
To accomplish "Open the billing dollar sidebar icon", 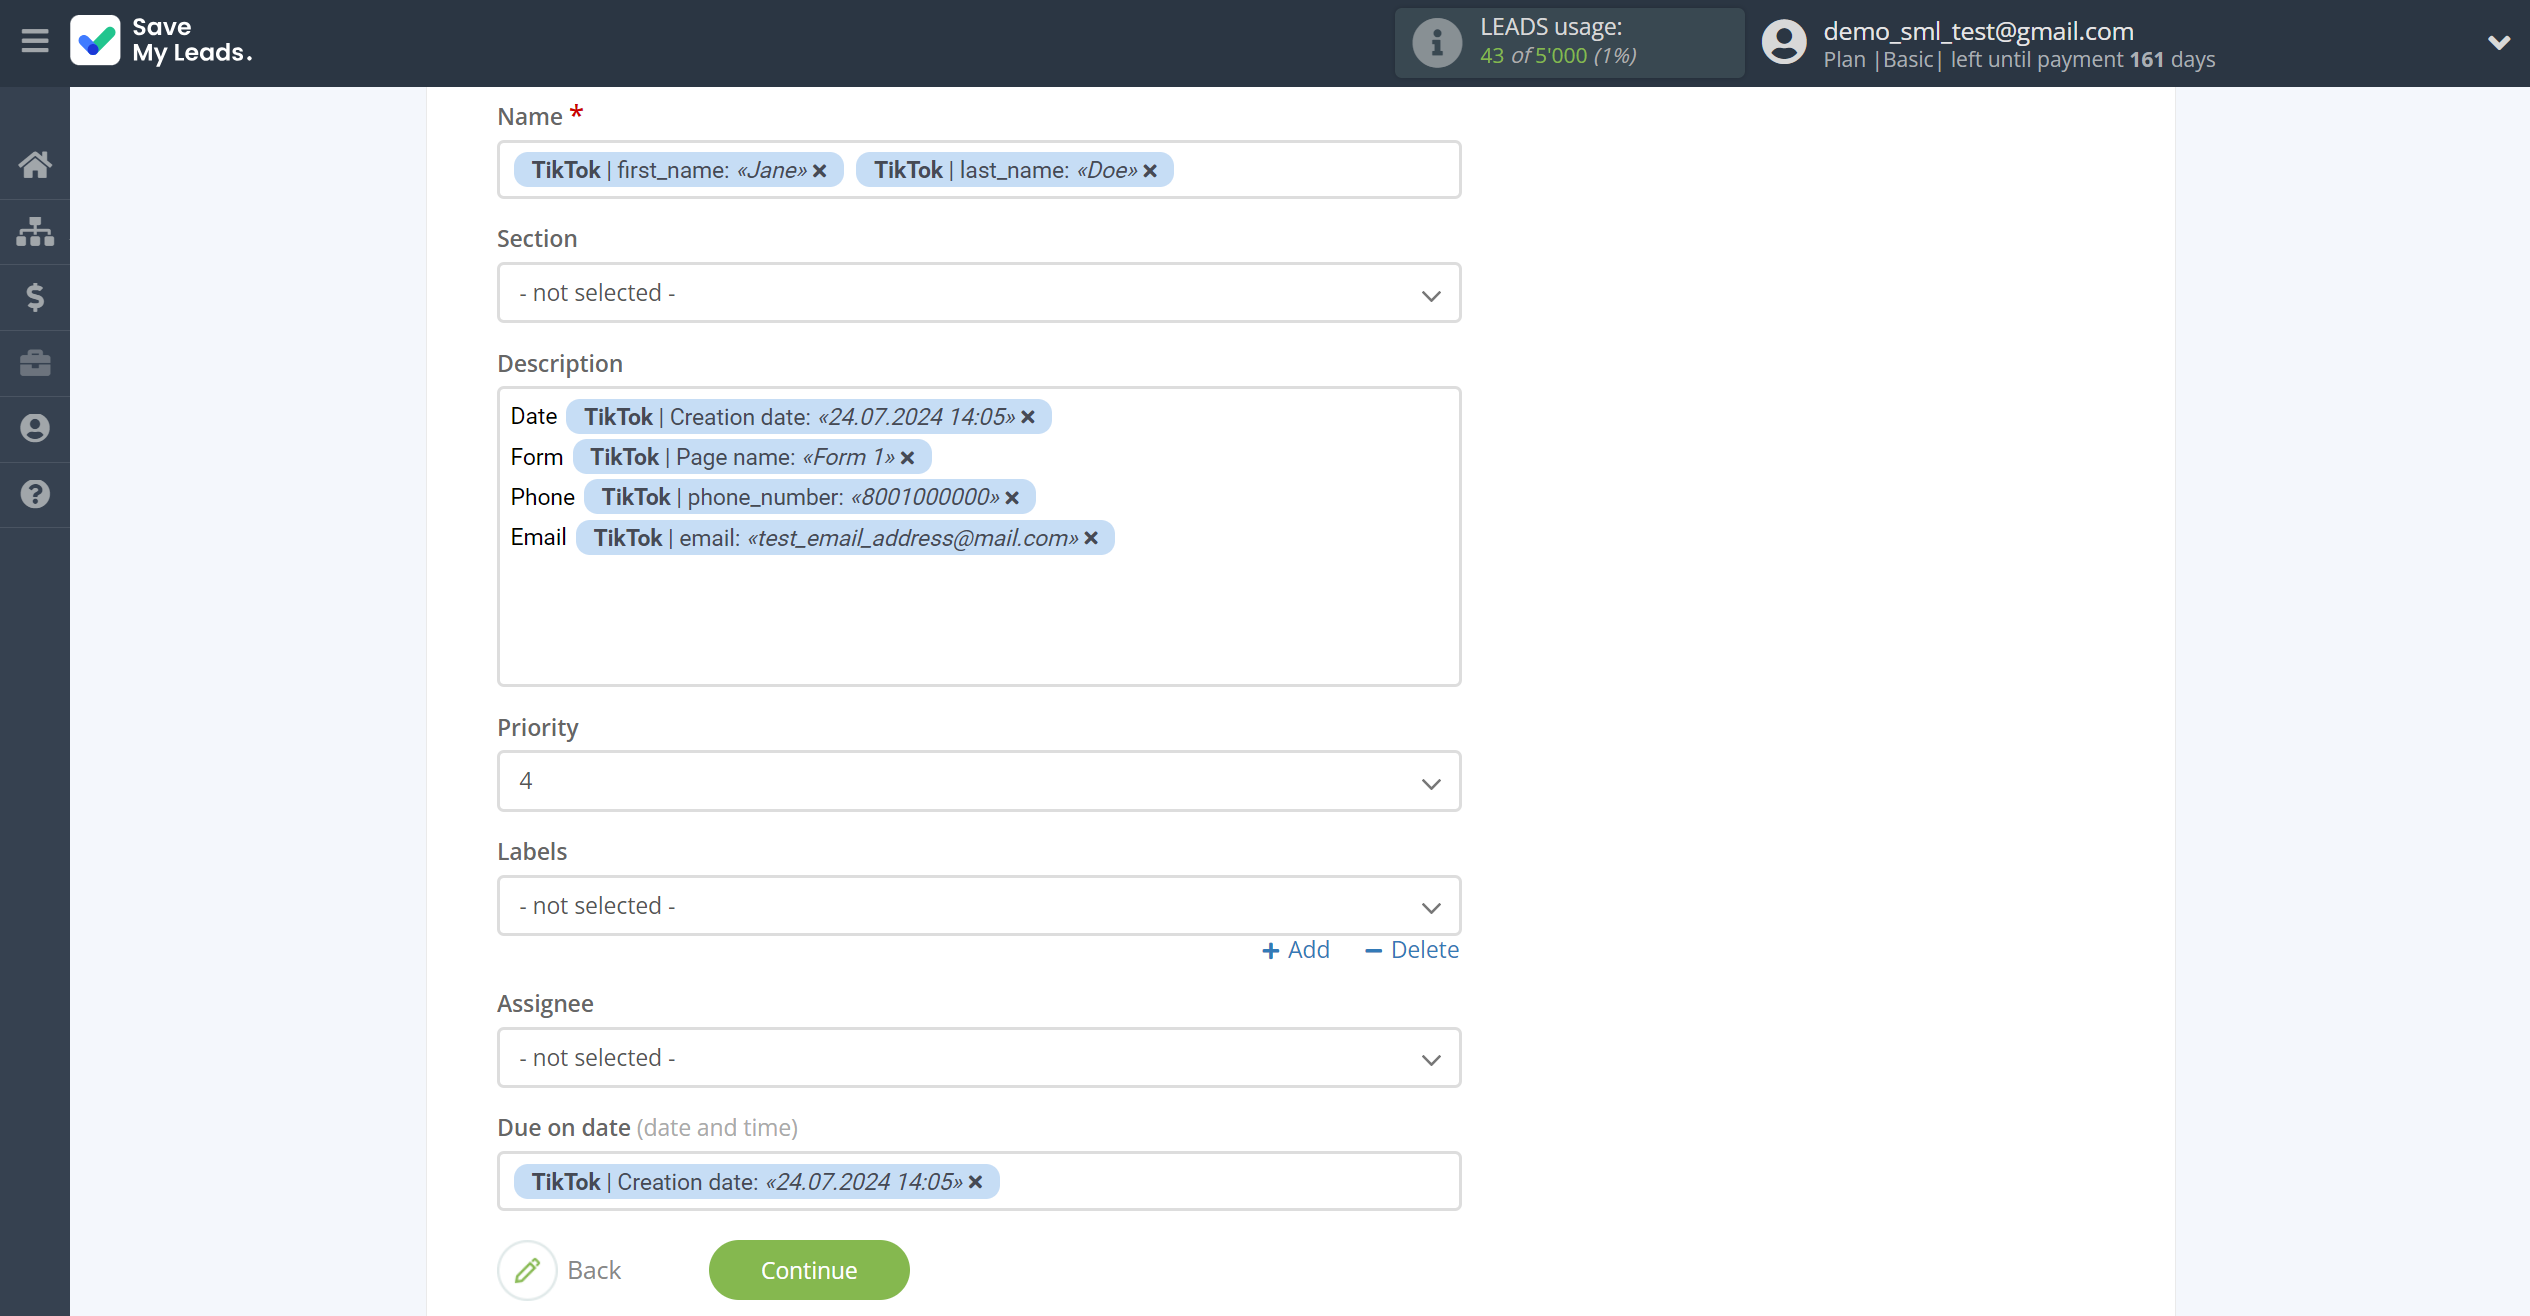I will (35, 297).
